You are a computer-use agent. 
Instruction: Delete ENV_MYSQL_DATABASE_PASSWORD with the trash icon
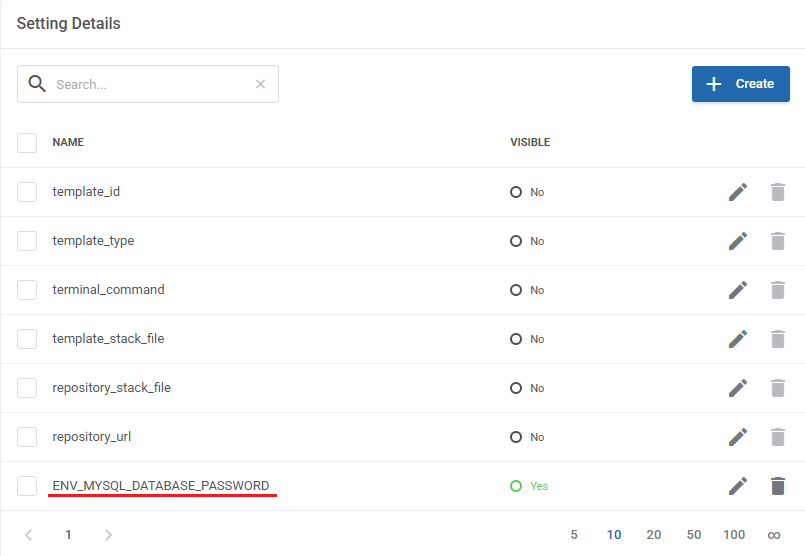778,486
